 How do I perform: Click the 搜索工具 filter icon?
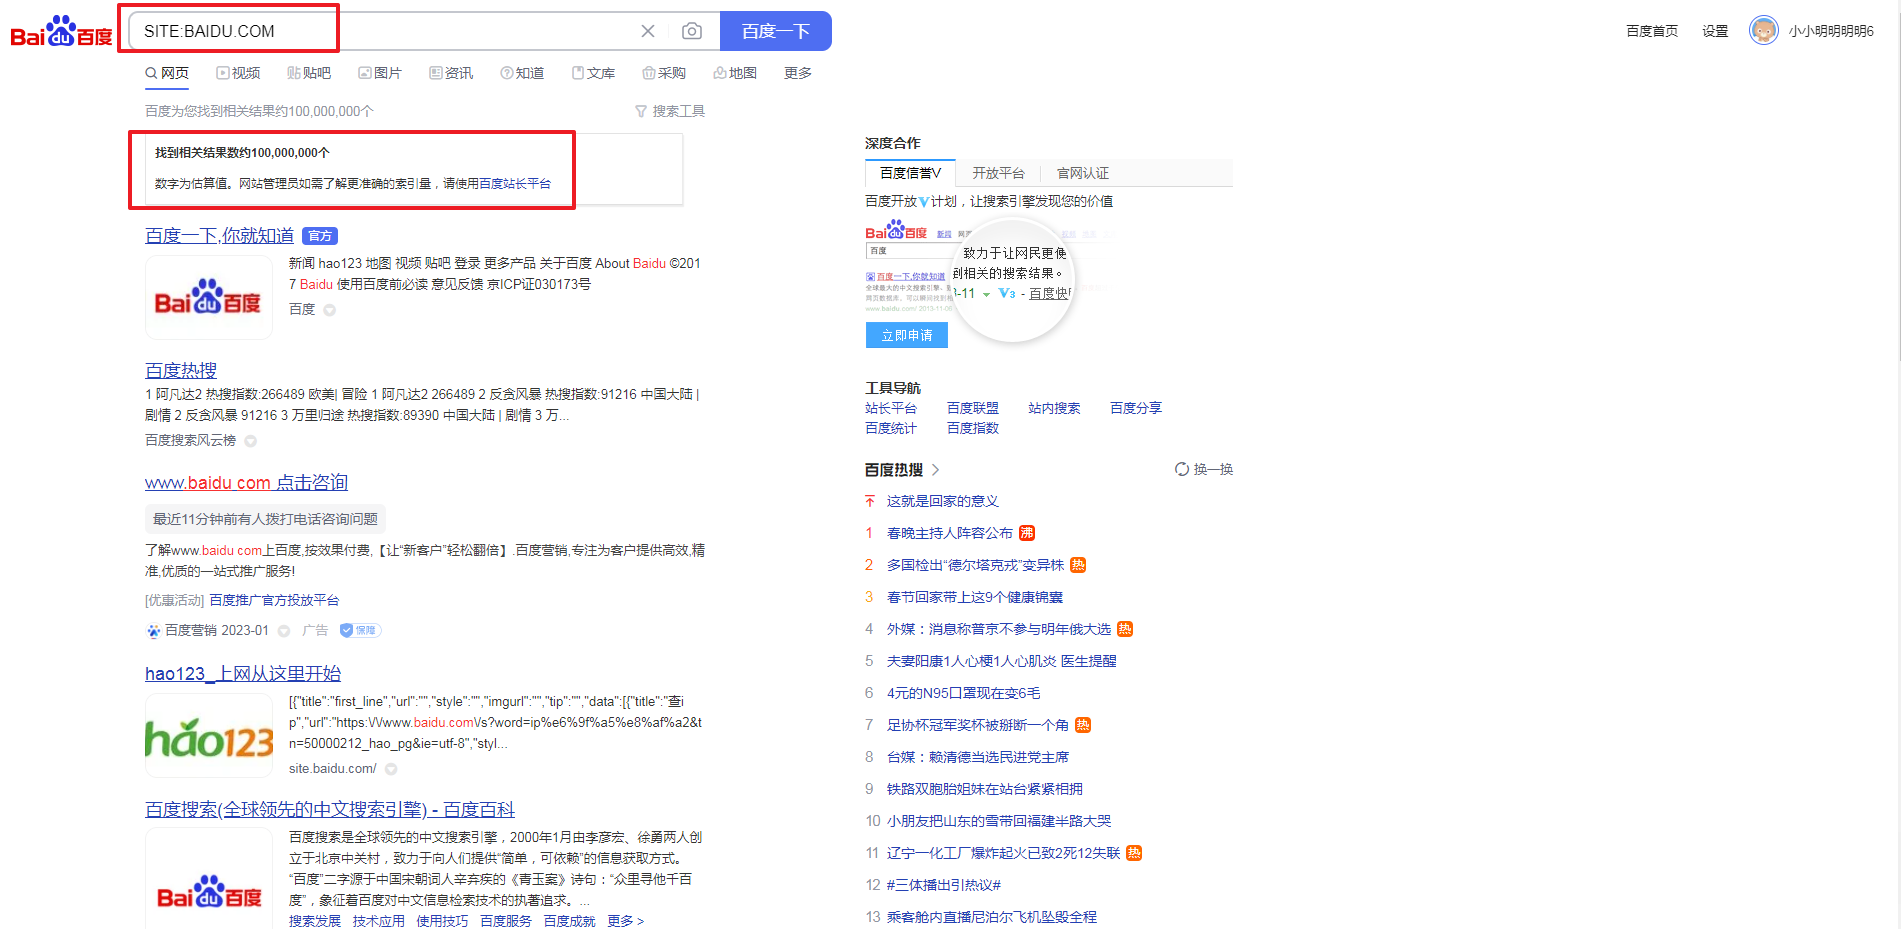(x=641, y=111)
